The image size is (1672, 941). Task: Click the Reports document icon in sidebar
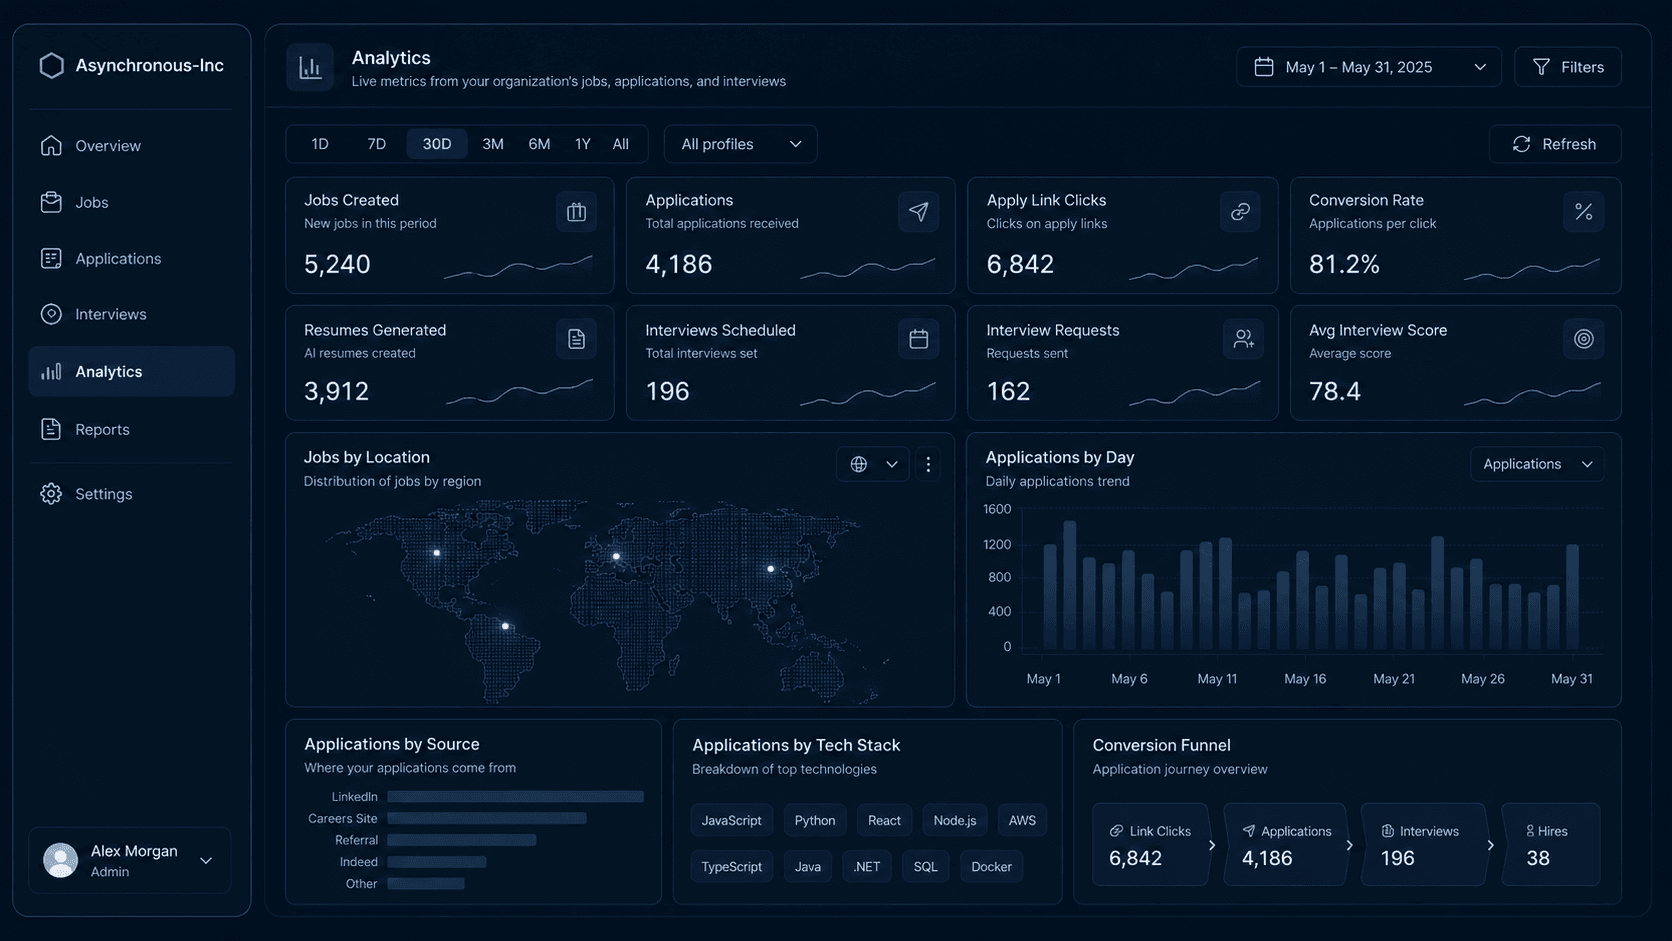tap(51, 429)
